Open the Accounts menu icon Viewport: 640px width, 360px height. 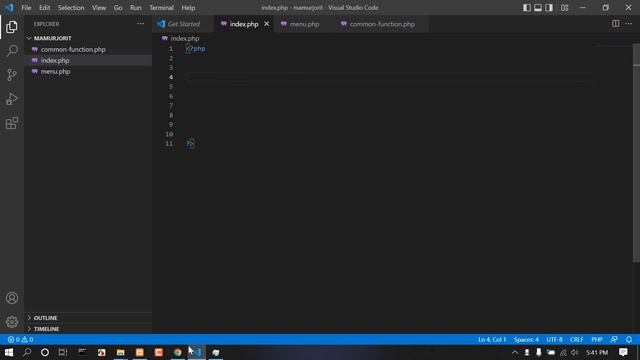coord(12,298)
